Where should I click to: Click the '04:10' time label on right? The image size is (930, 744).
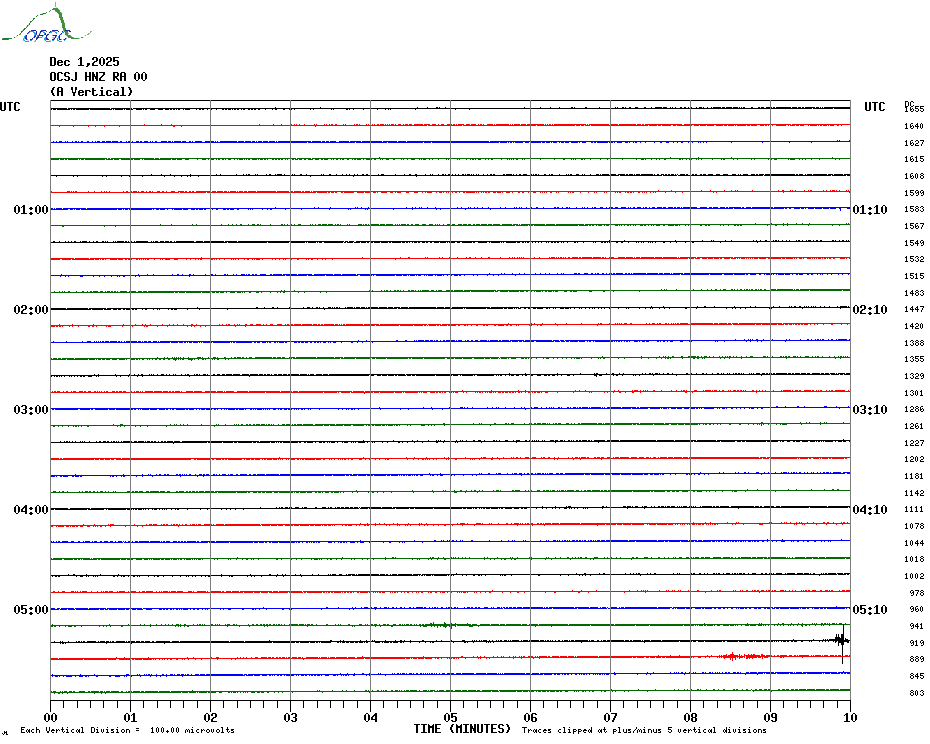pos(870,510)
